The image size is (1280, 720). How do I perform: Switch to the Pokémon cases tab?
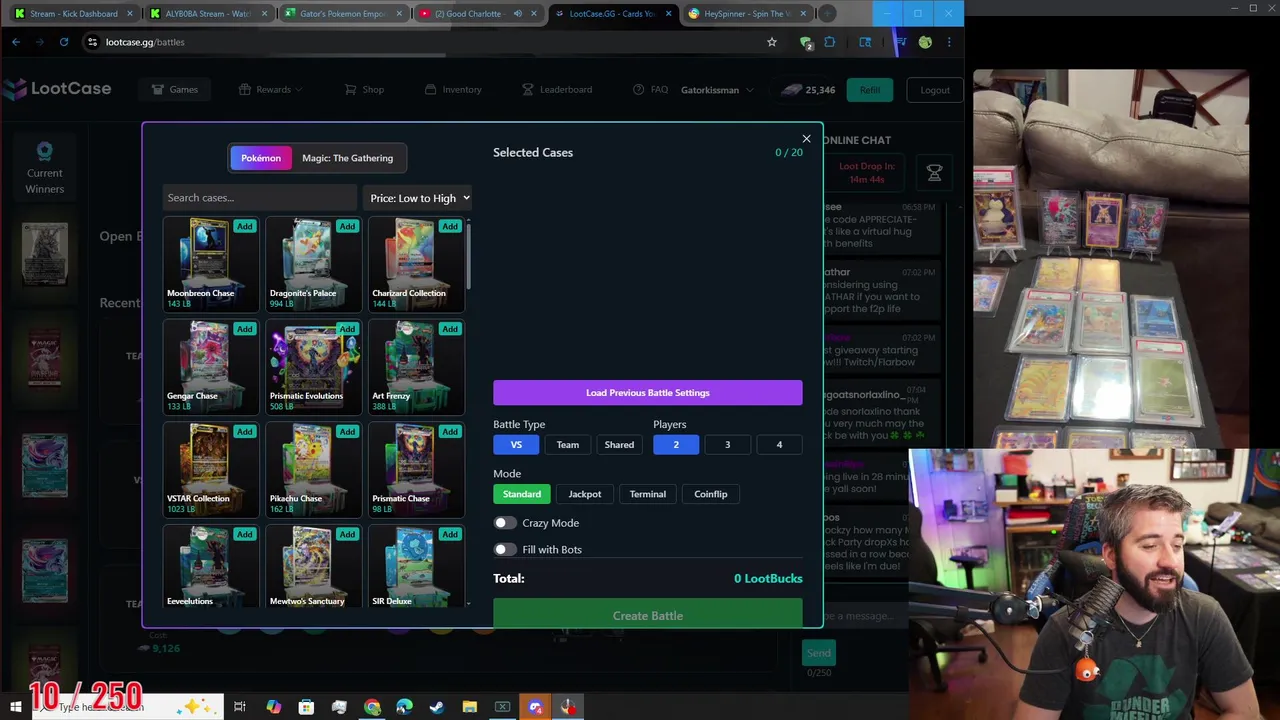(x=261, y=158)
